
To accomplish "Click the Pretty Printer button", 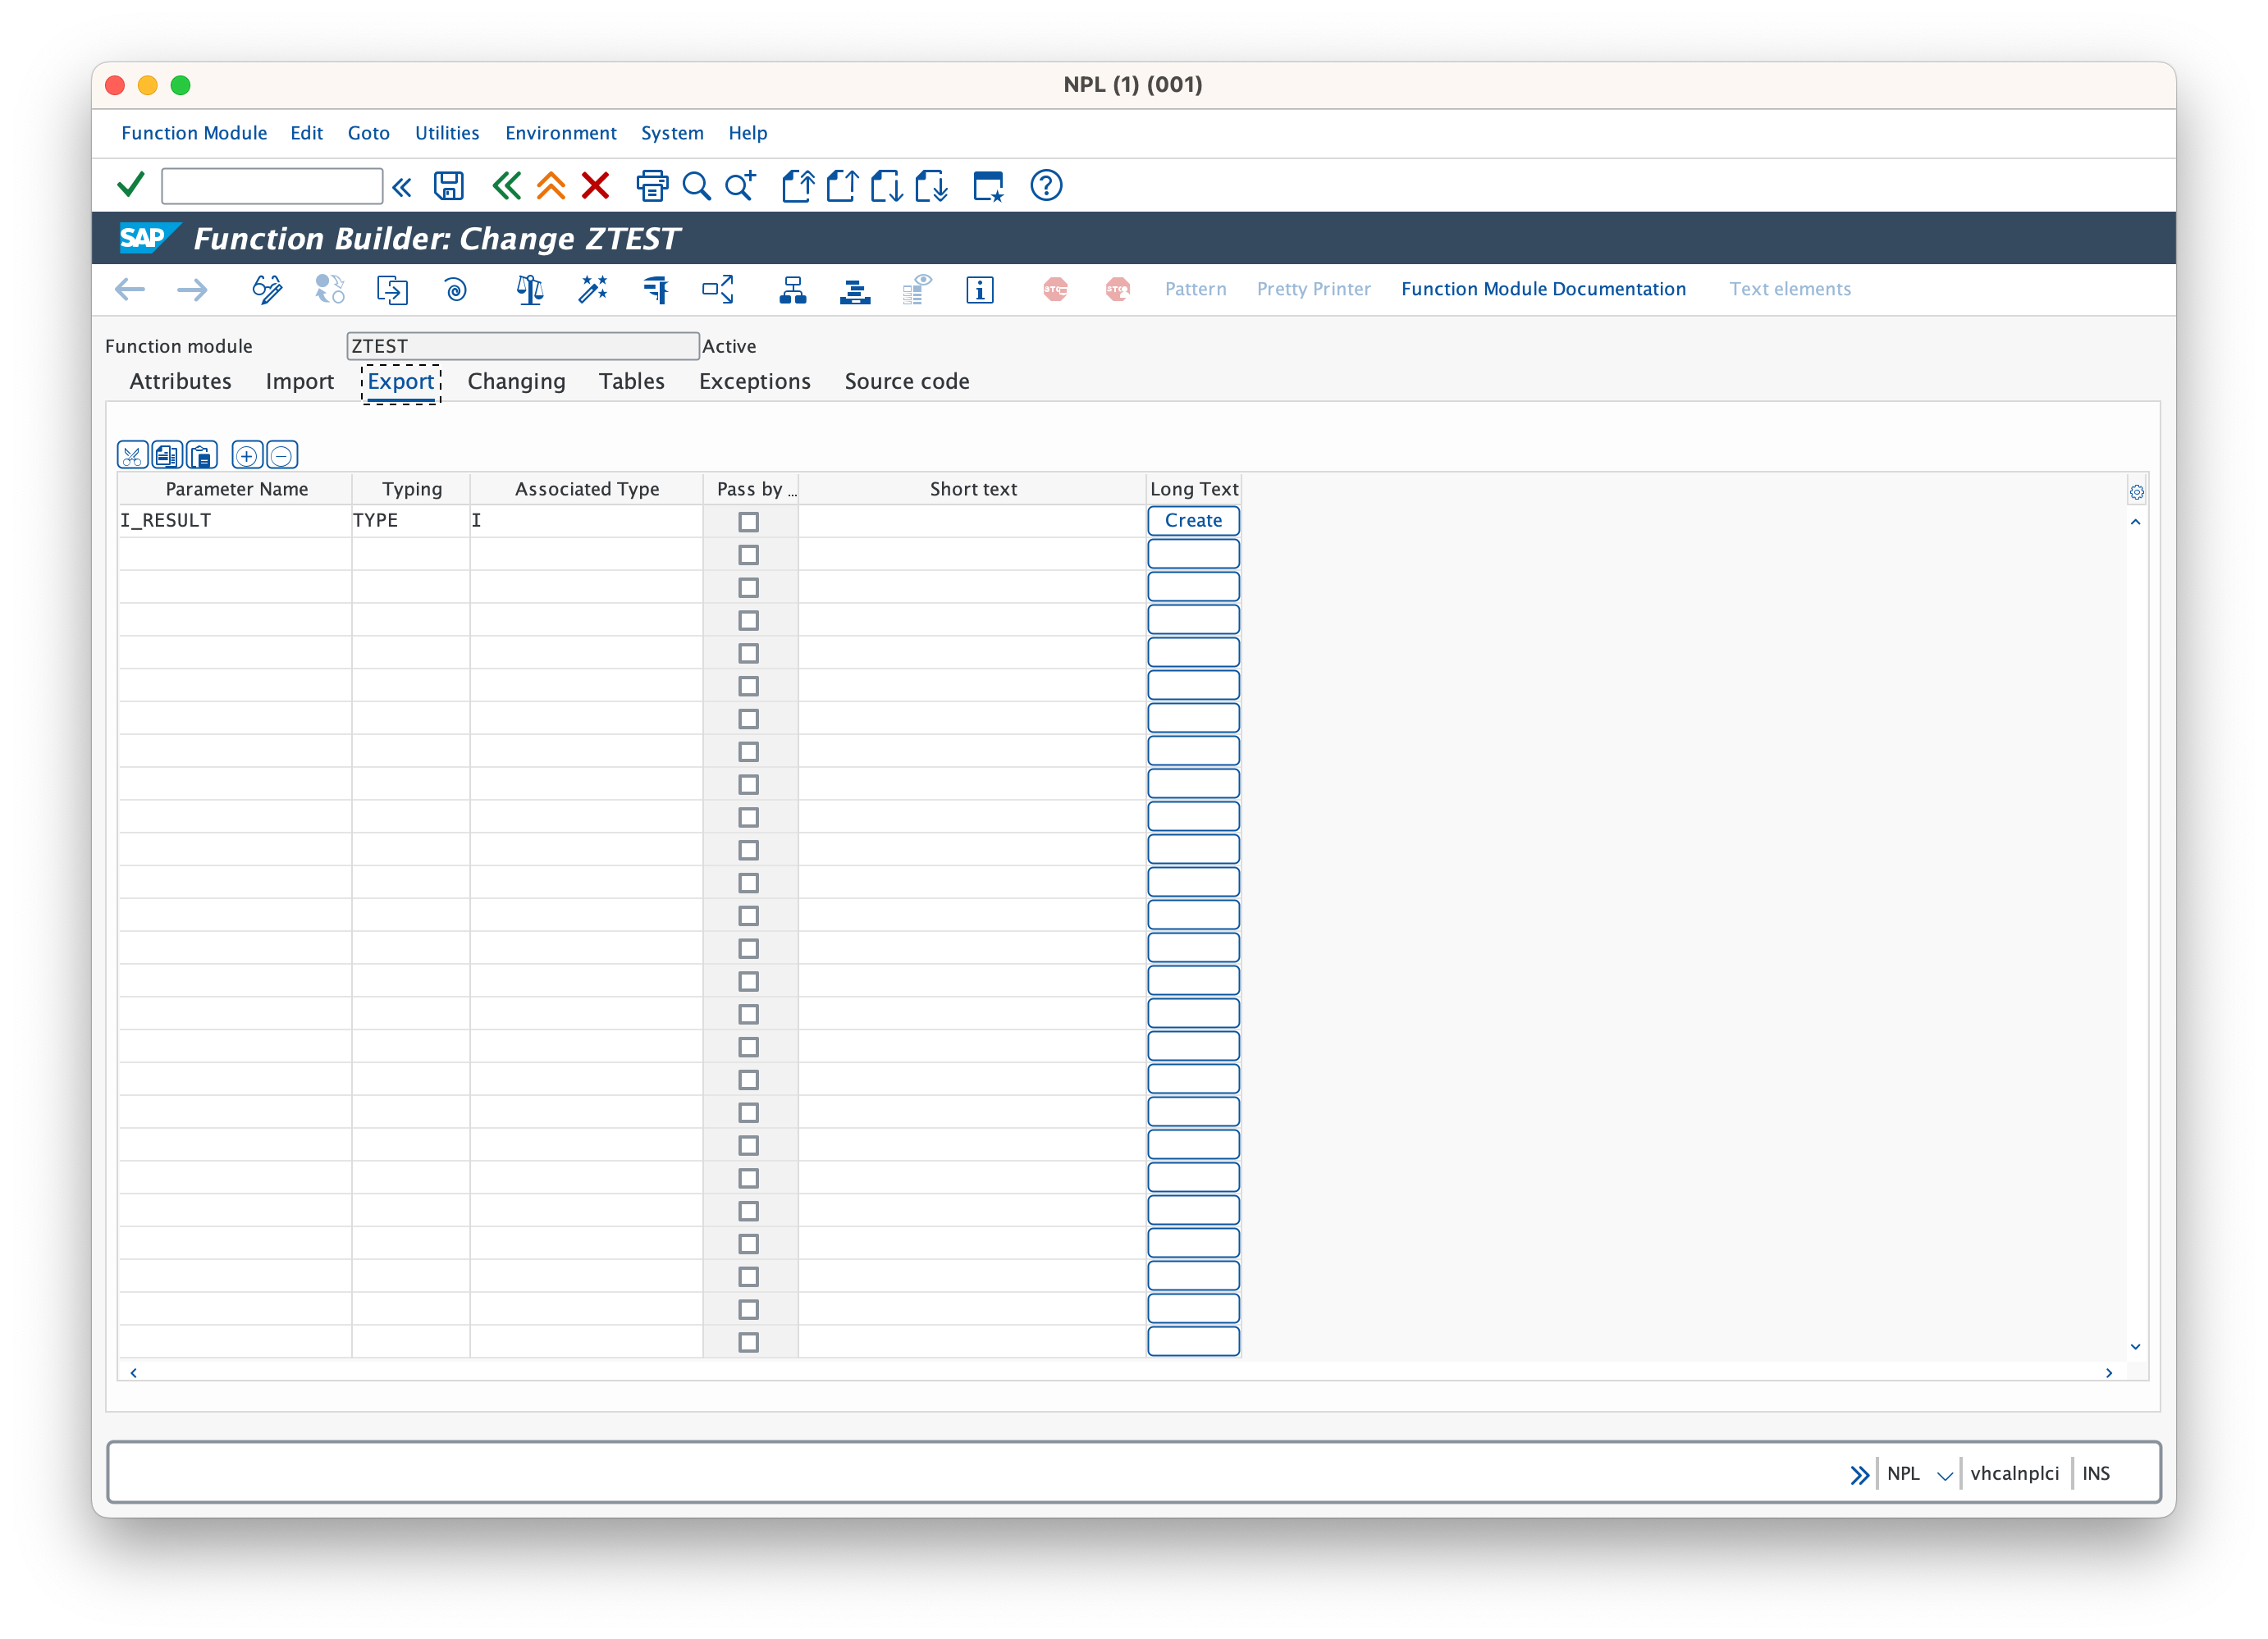I will point(1313,289).
